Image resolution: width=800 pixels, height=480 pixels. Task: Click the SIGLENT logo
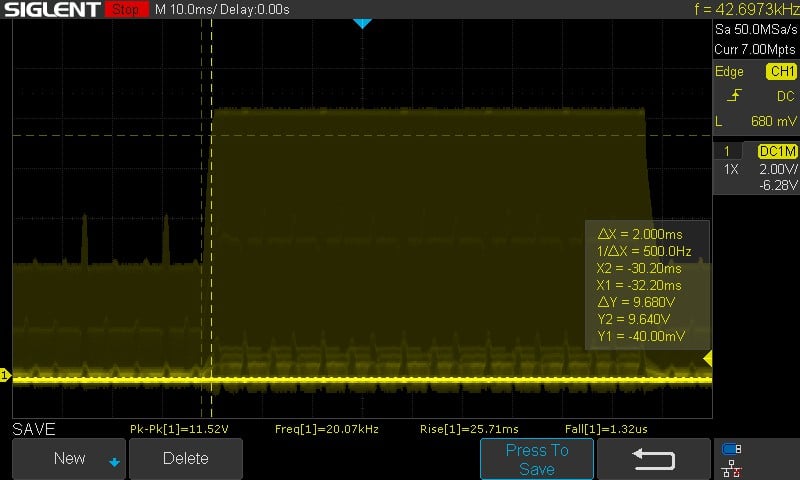[52, 9]
